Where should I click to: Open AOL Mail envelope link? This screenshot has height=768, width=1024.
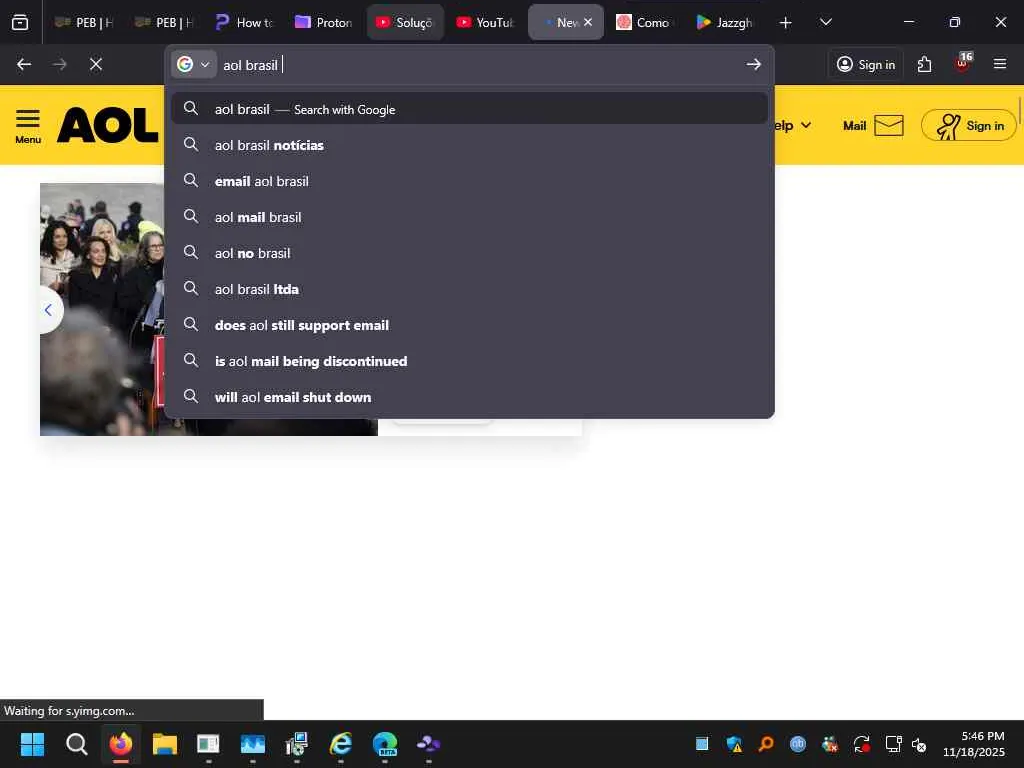873,125
